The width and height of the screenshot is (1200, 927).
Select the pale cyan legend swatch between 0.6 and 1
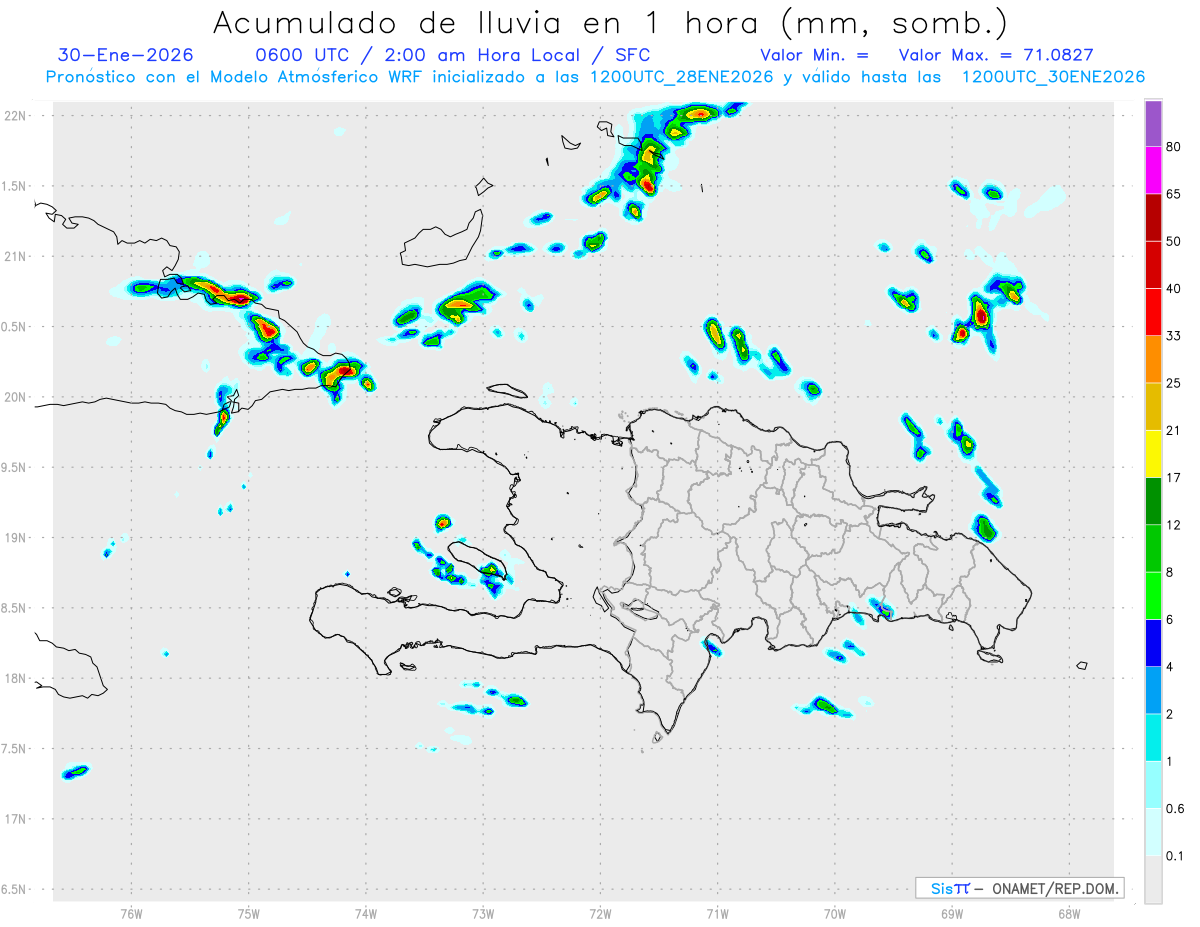click(x=1153, y=785)
